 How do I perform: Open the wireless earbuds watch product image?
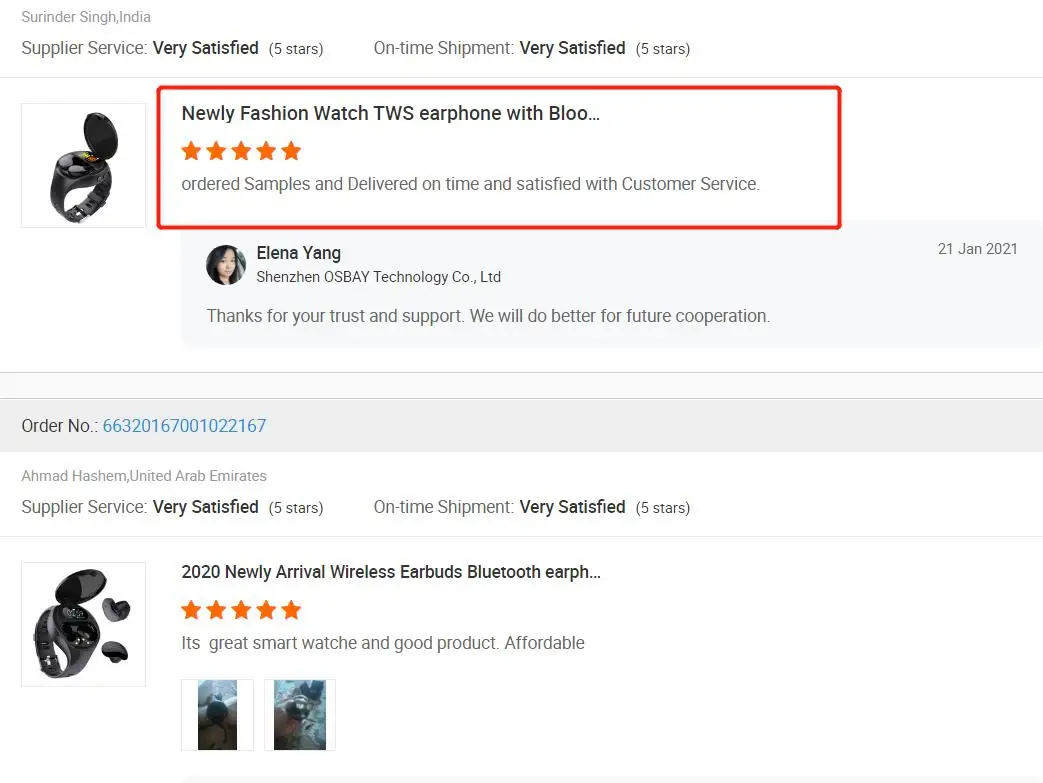point(83,624)
